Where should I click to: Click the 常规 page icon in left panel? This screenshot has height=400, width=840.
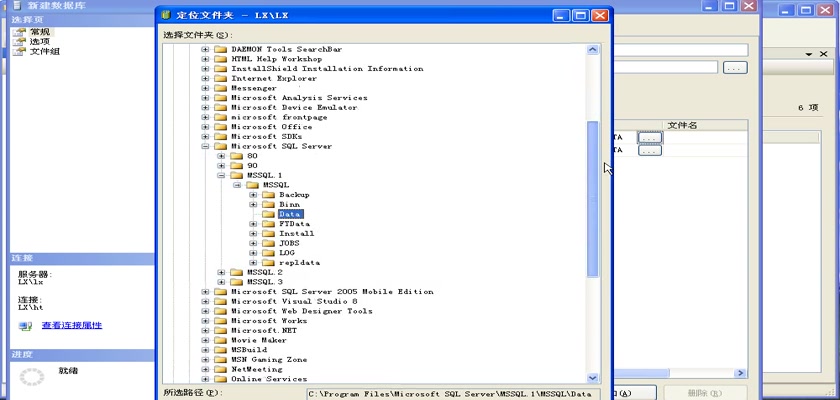click(x=19, y=32)
